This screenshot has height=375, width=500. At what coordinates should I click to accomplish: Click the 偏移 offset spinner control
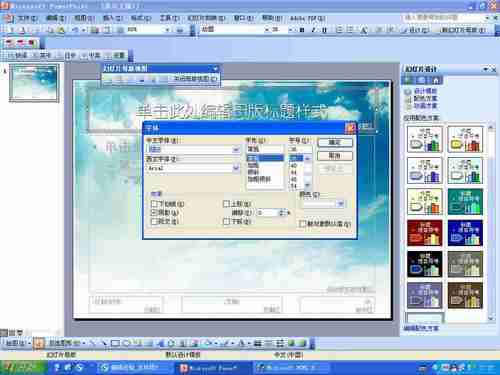[x=282, y=212]
